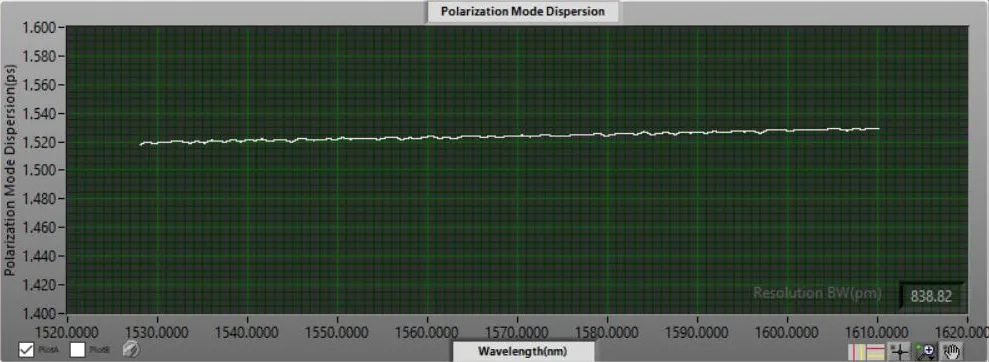Click the Wavelength(nm) axis label
Viewport: 989px width, 362px height.
[524, 351]
